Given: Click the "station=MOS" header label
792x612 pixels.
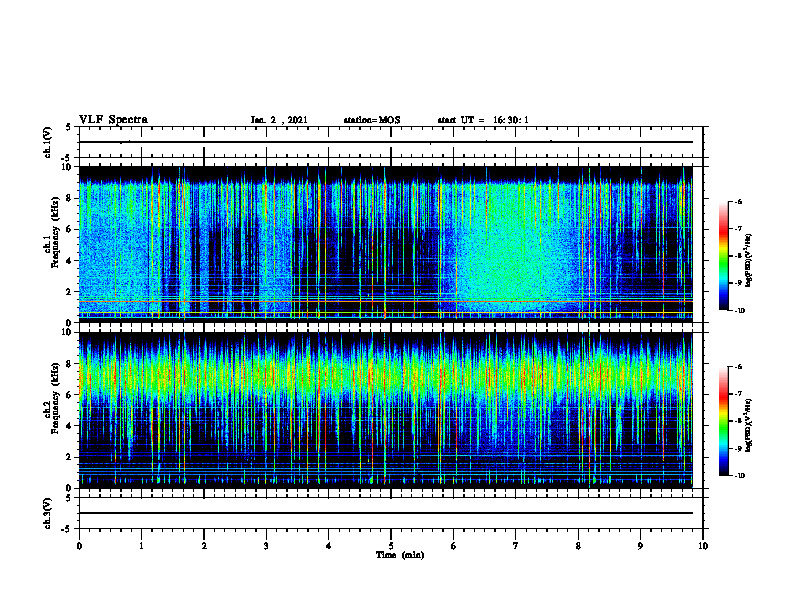Looking at the screenshot, I should click(372, 120).
